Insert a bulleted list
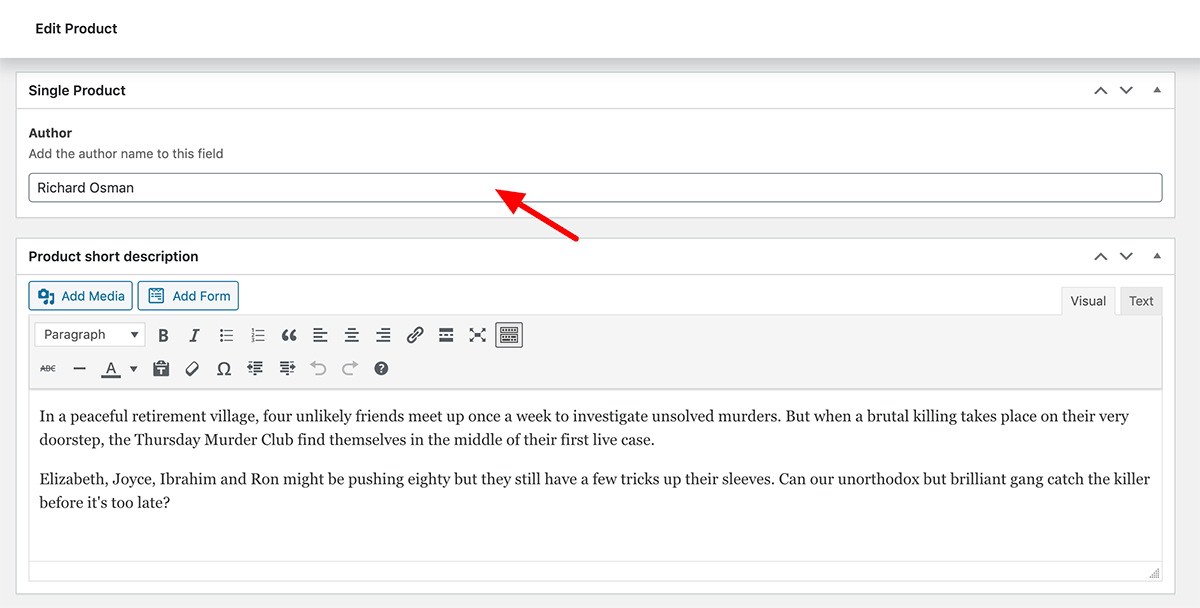This screenshot has width=1200, height=608. pos(226,335)
